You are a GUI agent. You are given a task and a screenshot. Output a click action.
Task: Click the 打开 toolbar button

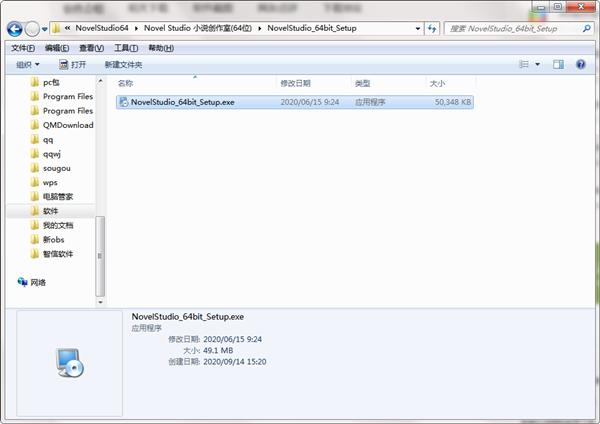click(x=72, y=65)
